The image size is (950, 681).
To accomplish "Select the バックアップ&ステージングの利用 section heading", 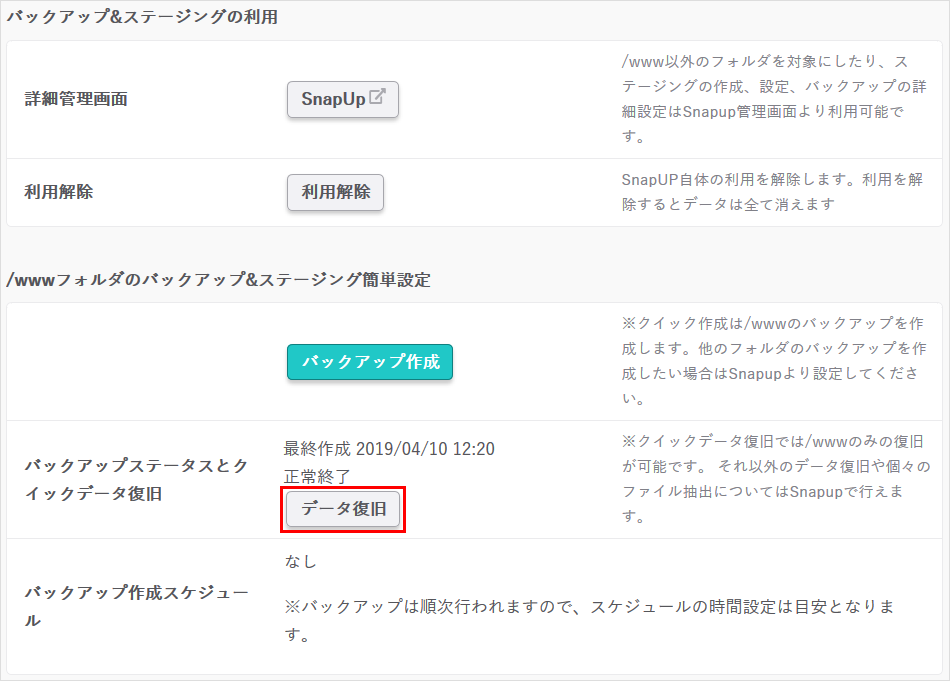I will coord(142,17).
